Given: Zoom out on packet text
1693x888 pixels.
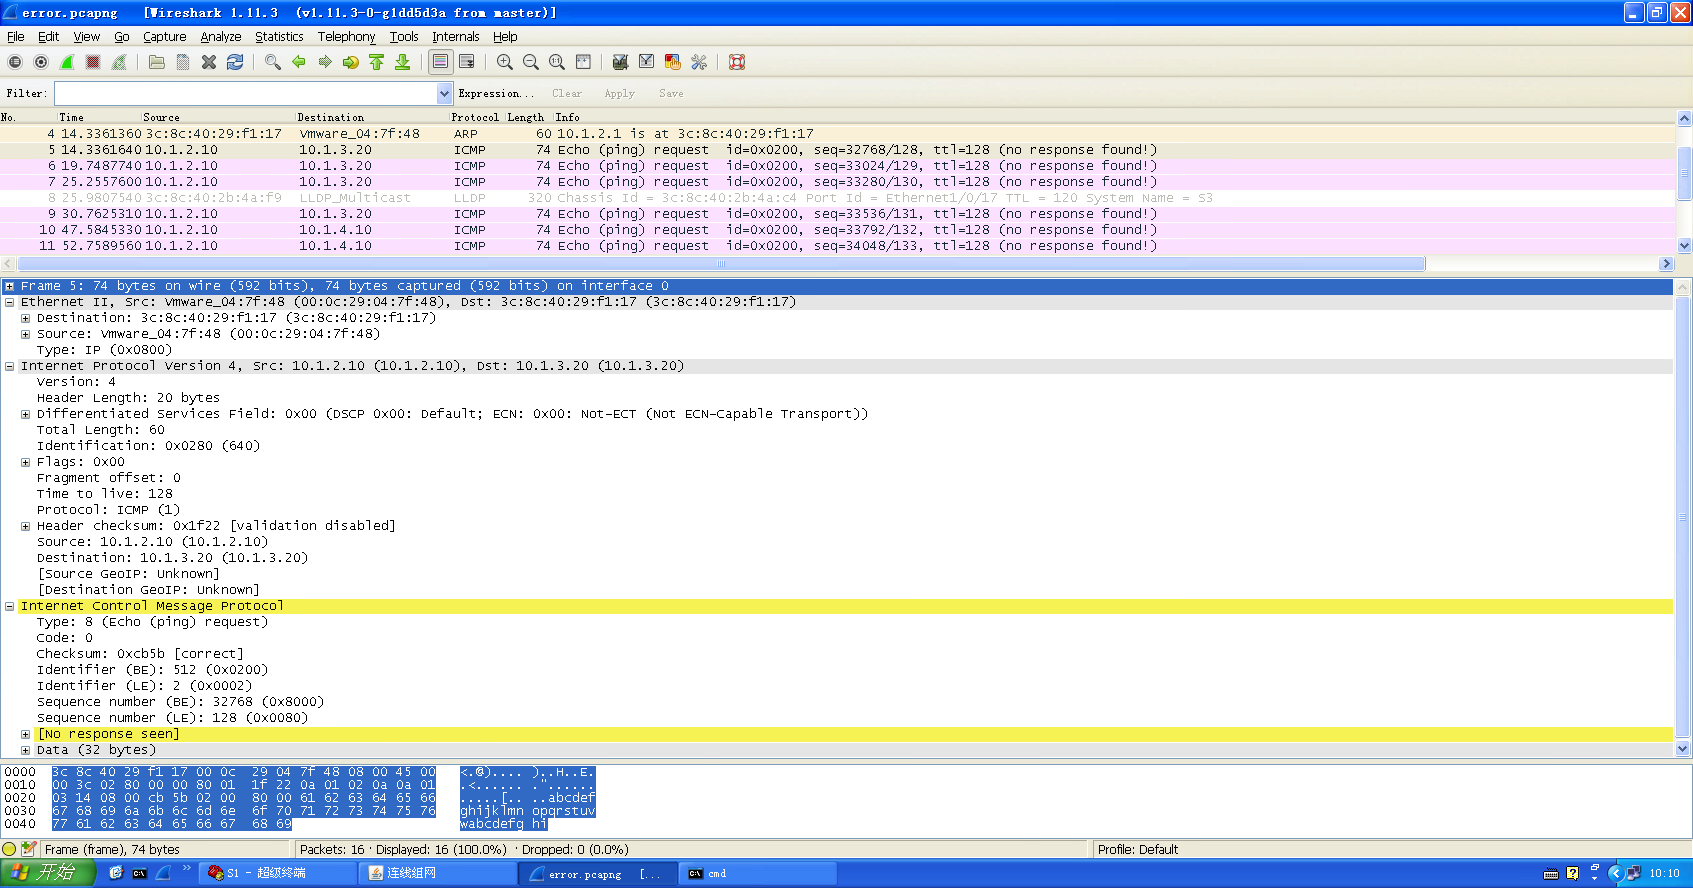Looking at the screenshot, I should tap(531, 62).
